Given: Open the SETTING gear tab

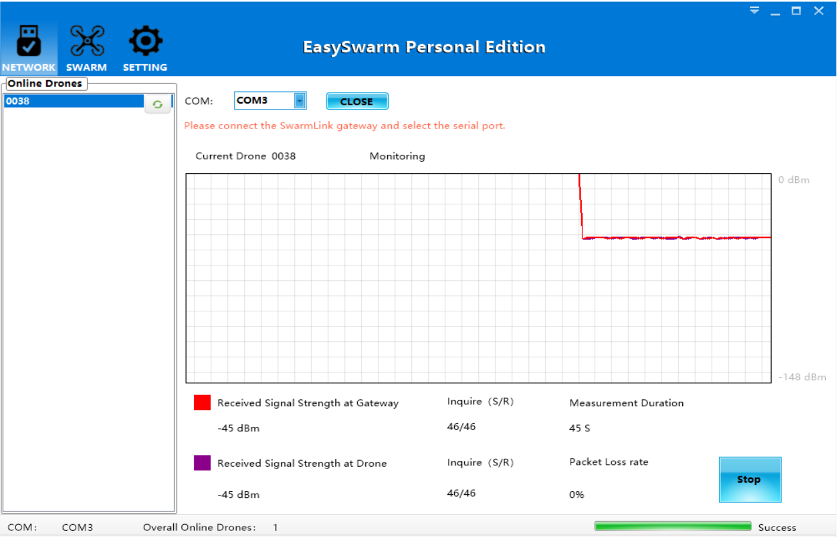Looking at the screenshot, I should click(x=145, y=48).
